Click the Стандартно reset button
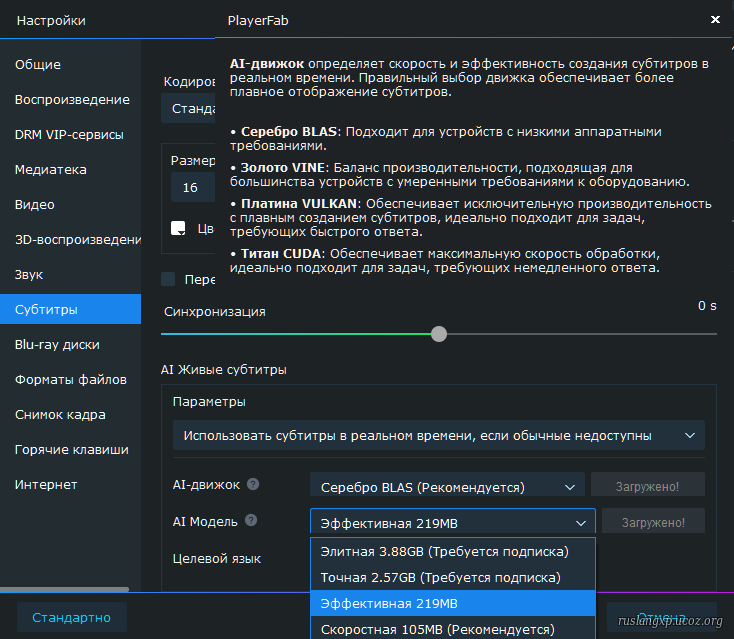 click(x=71, y=617)
